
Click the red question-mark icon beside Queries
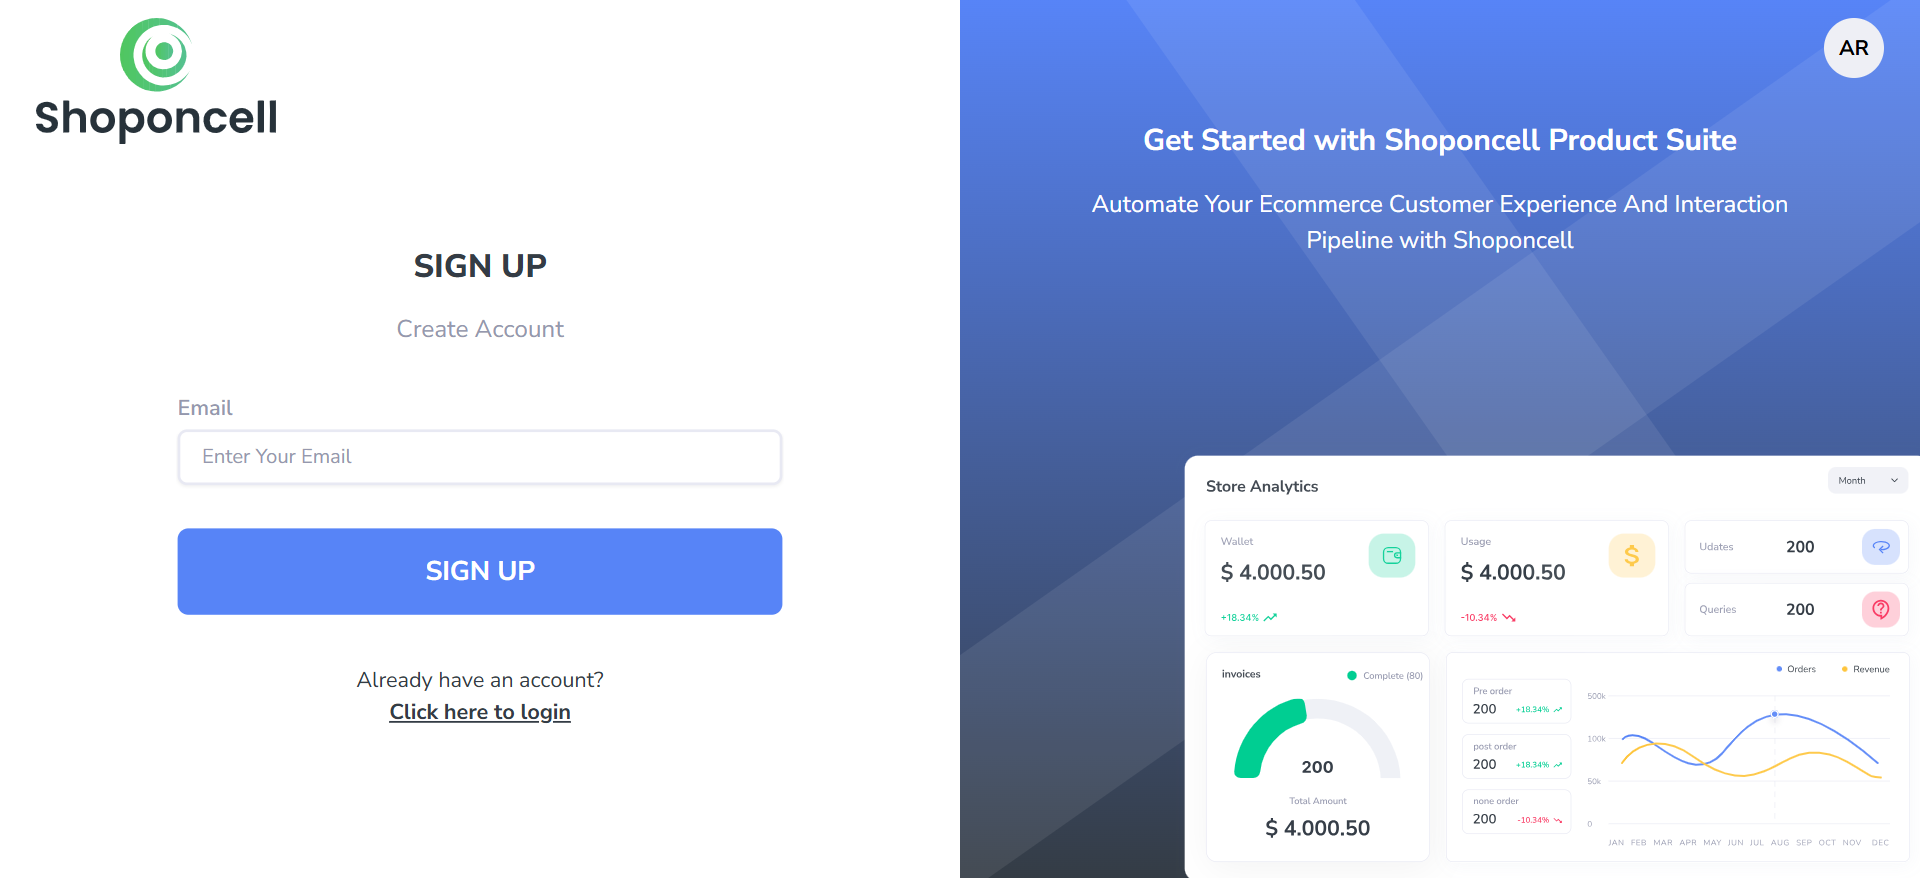coord(1881,609)
